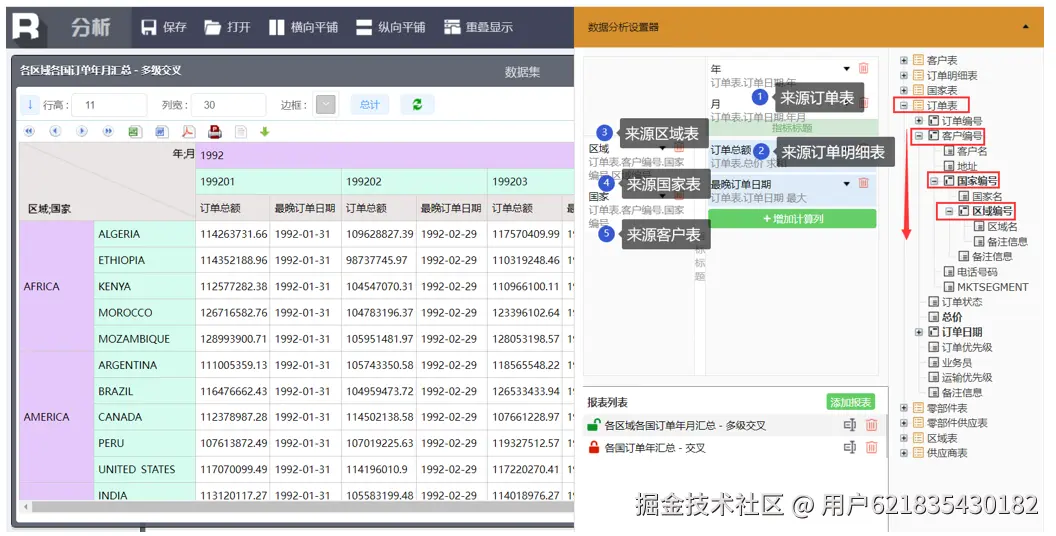Select the 区域名 field in tree

coord(1002,226)
